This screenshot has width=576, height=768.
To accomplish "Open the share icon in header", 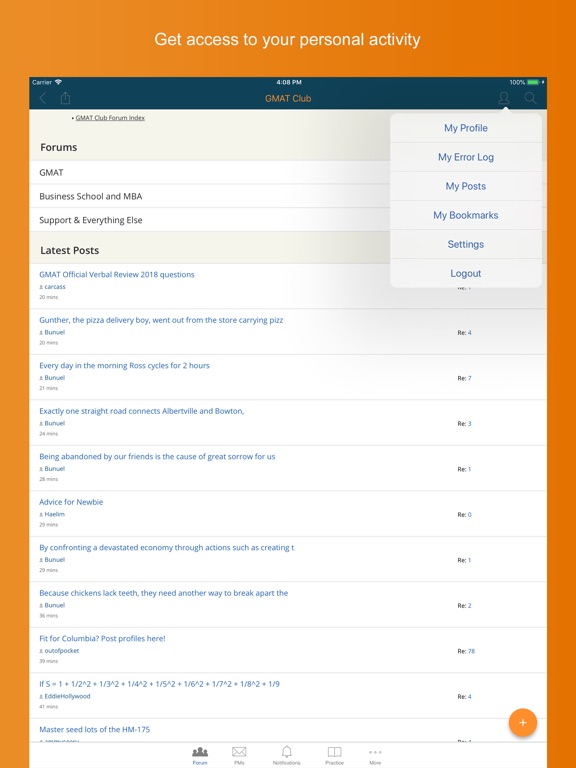I will coord(65,98).
